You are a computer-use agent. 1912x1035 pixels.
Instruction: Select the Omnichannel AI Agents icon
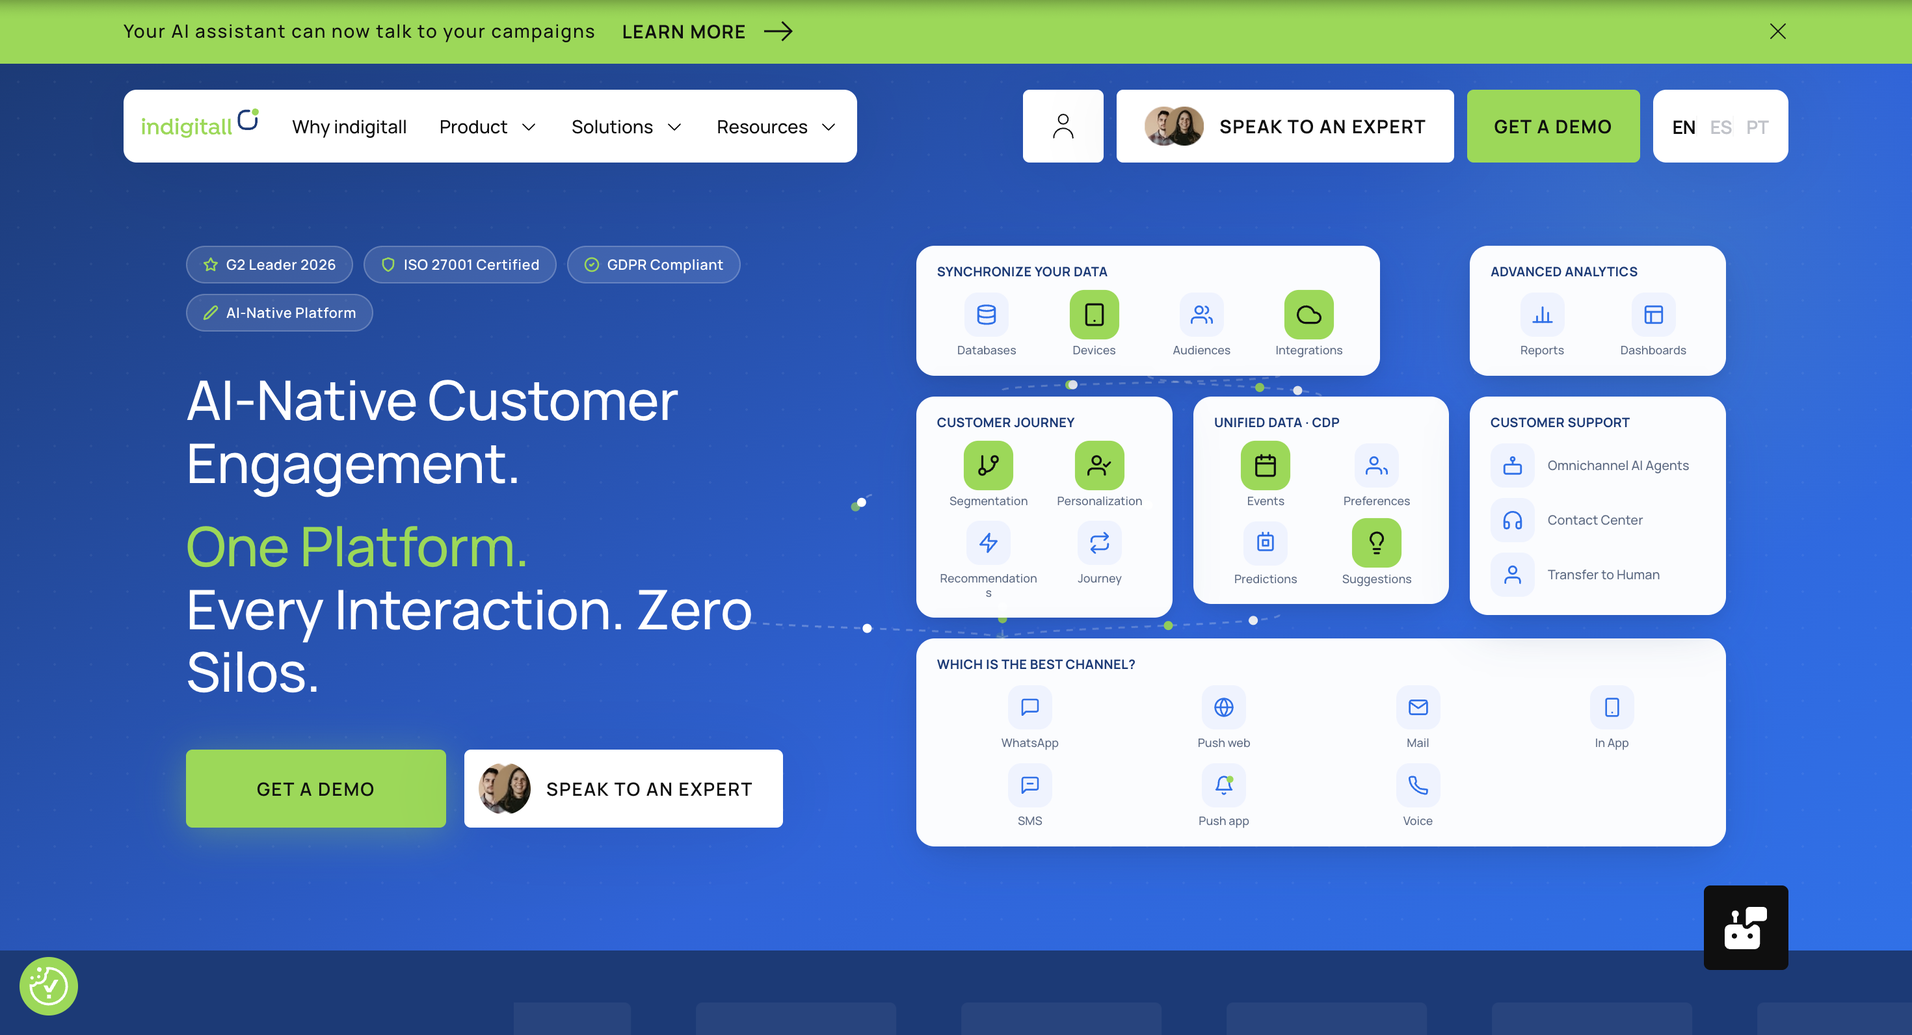tap(1512, 465)
